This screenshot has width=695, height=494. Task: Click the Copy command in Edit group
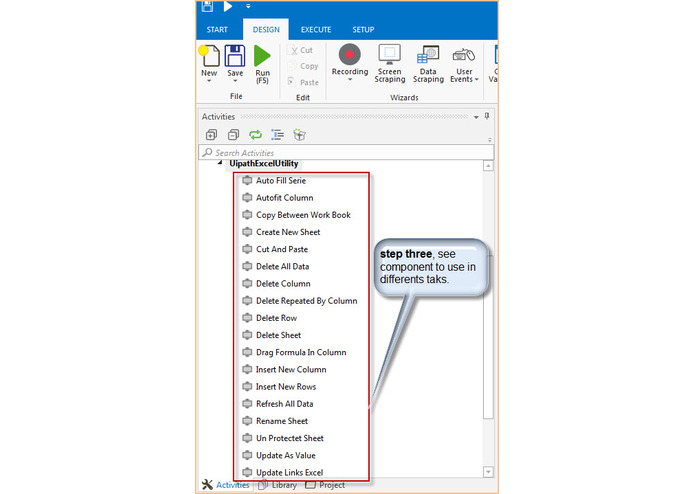pyautogui.click(x=304, y=66)
